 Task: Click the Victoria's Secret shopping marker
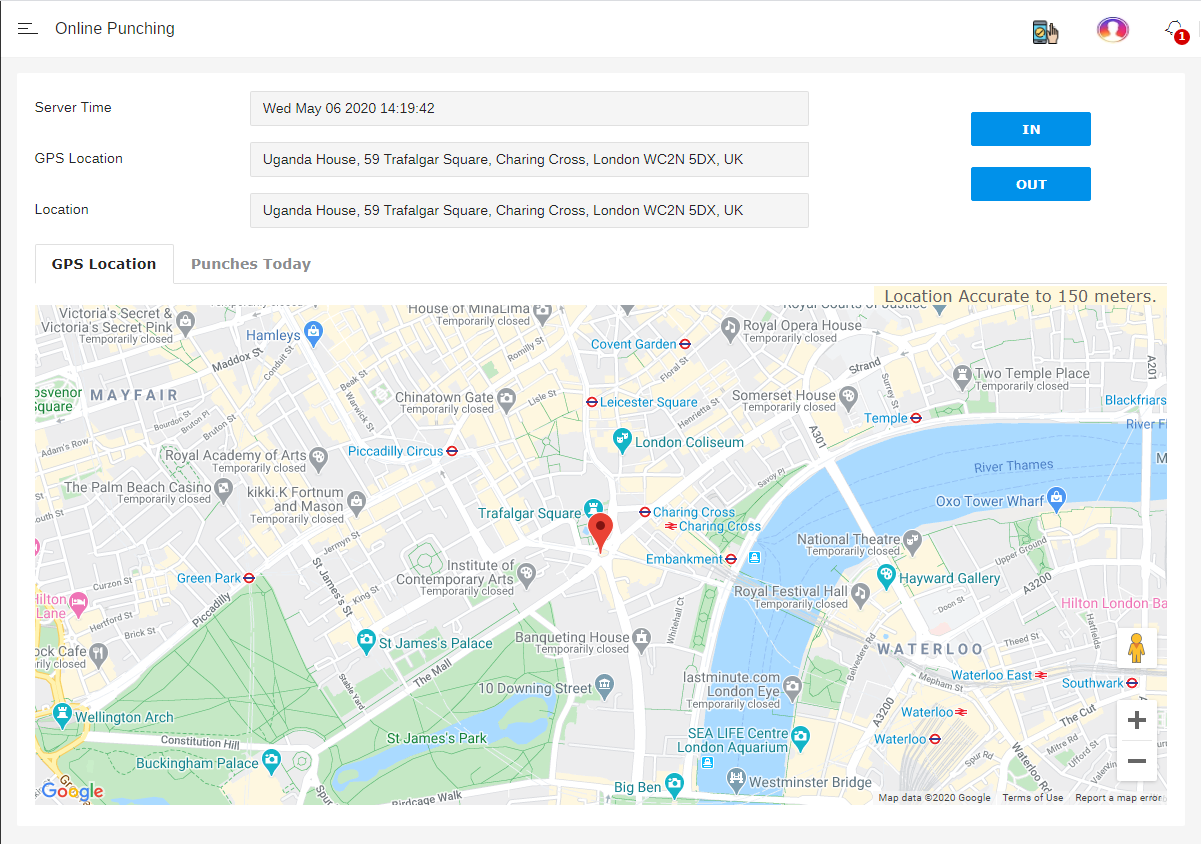tap(186, 322)
